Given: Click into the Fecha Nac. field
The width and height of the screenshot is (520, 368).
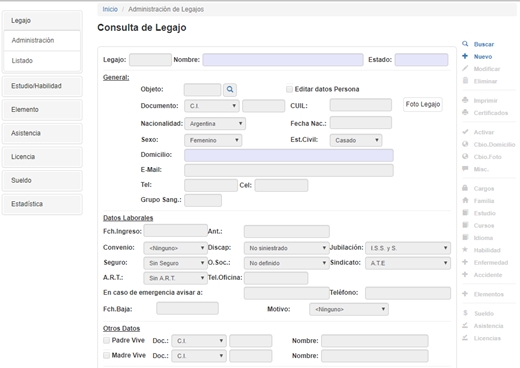Looking at the screenshot, I should point(361,123).
